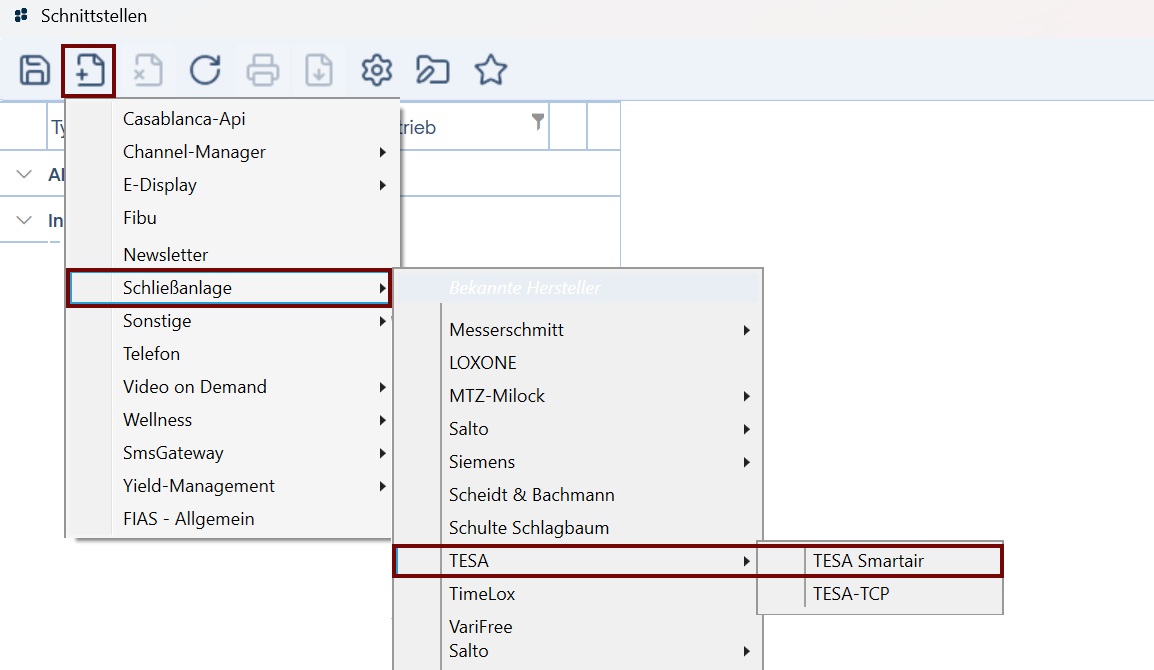Screen dimensions: 1154x670
Task: Open SmsGateway submenu
Action: [229, 454]
